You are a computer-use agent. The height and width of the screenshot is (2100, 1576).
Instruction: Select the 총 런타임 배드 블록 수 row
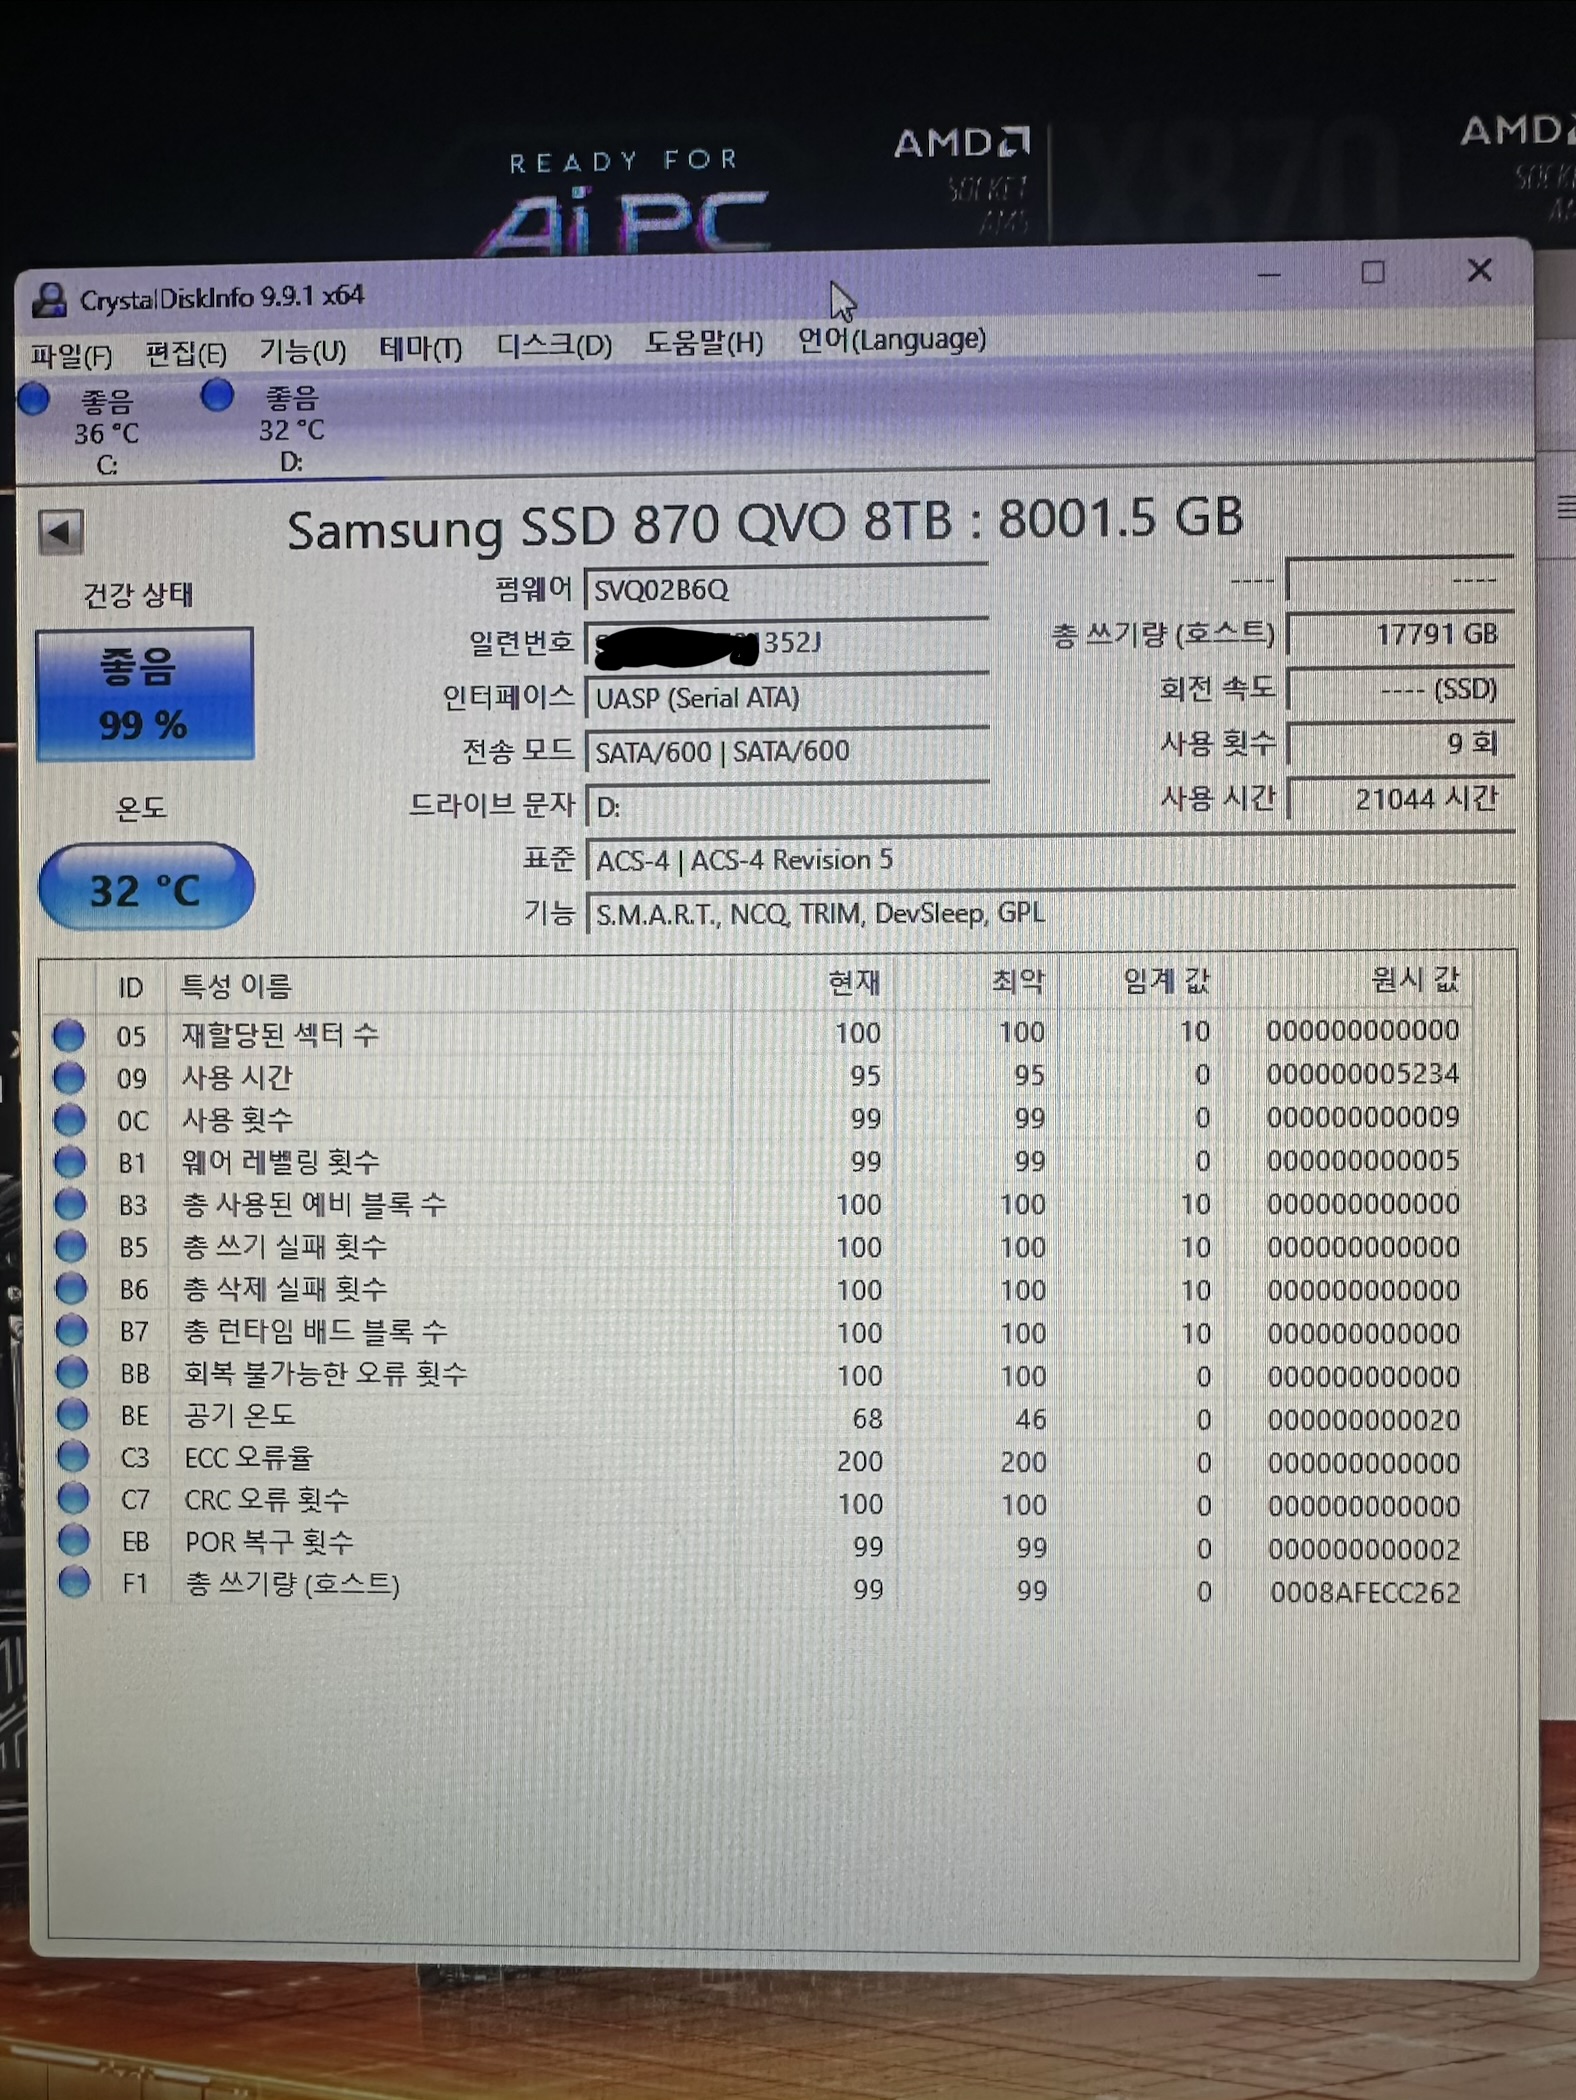tap(760, 1332)
